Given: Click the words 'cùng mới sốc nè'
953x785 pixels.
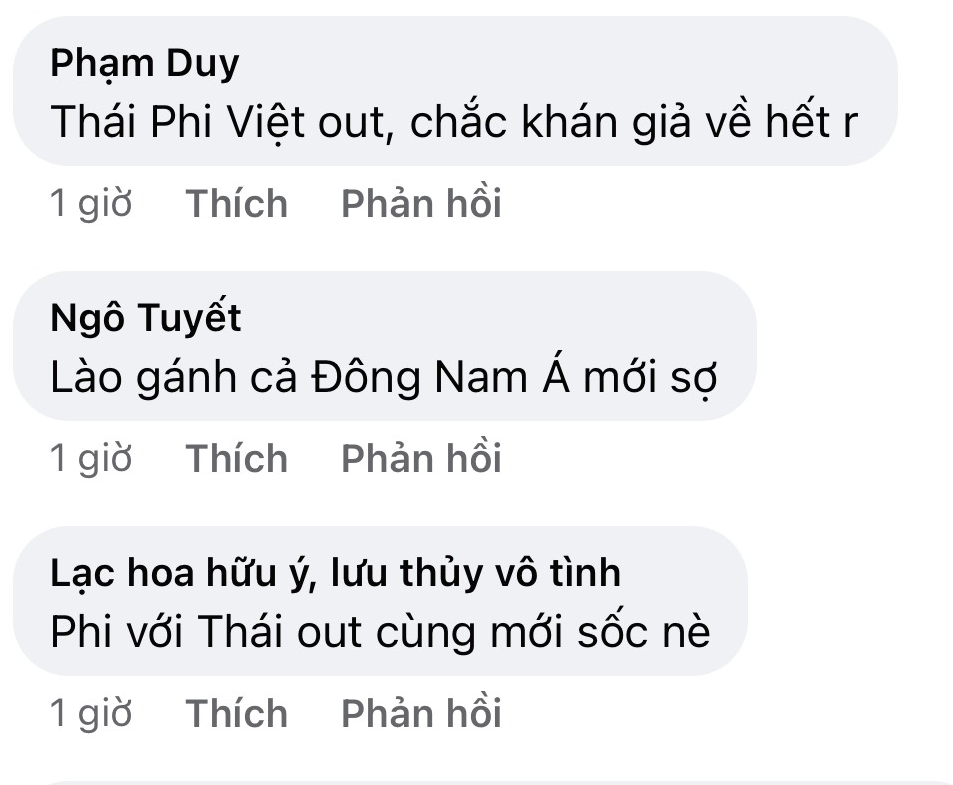Looking at the screenshot, I should pos(543,633).
